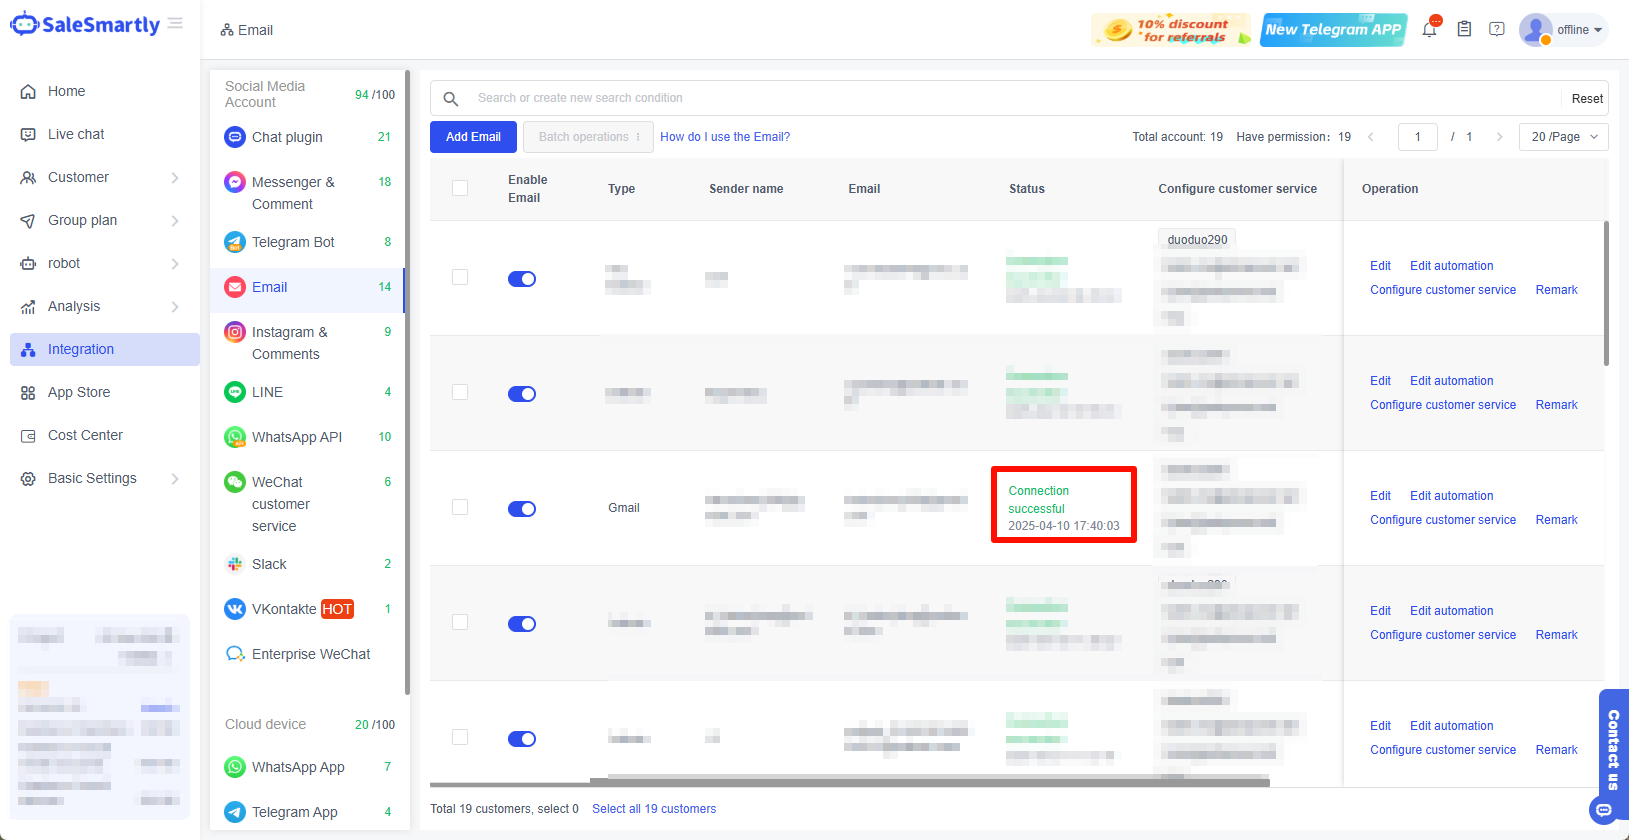1629x840 pixels.
Task: Select WhatsApp API channel
Action: coord(297,437)
